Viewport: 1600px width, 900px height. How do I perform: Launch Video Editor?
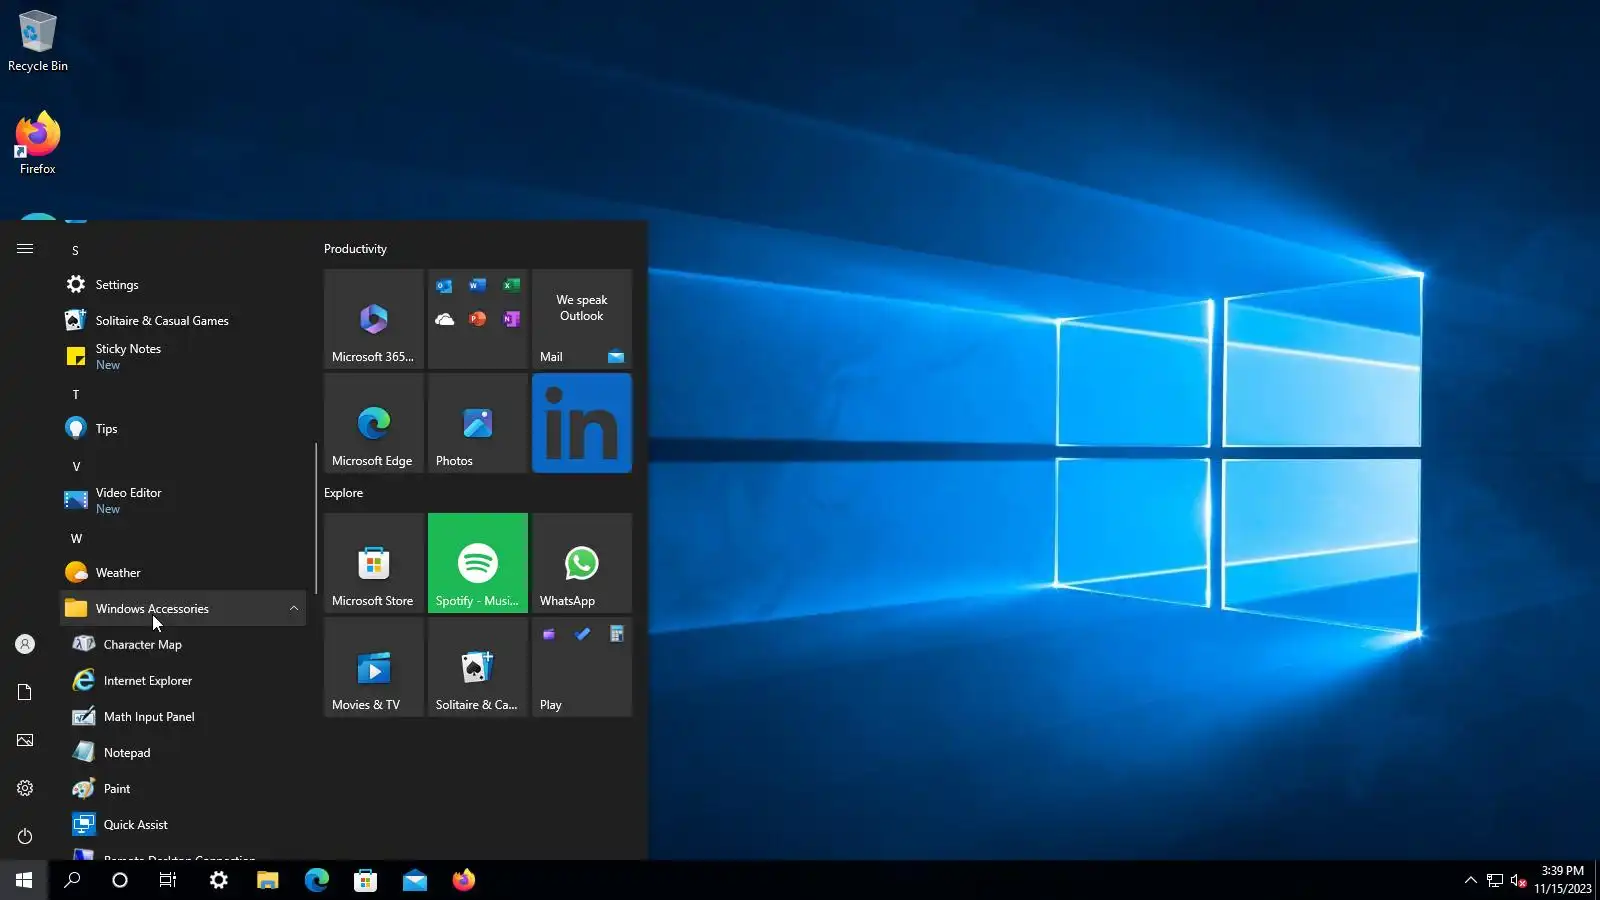(183, 501)
